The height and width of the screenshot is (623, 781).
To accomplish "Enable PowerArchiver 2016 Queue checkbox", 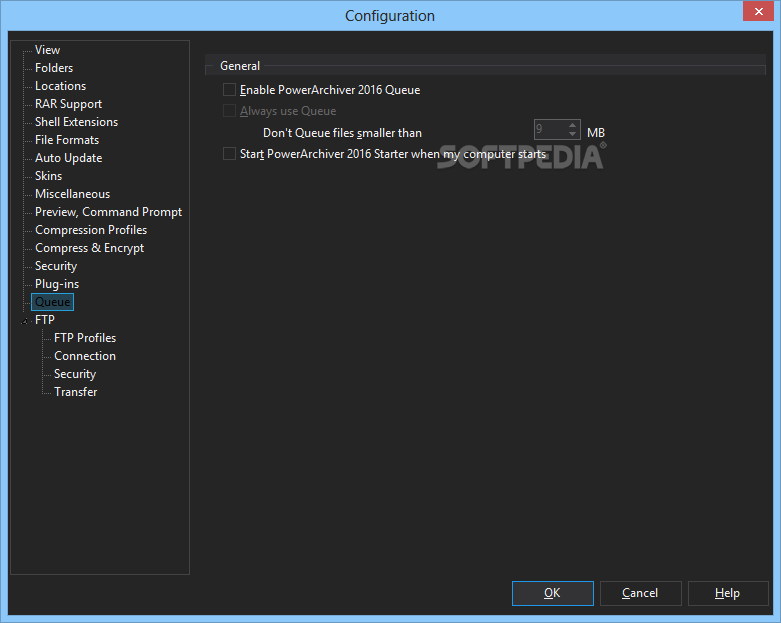I will point(229,90).
